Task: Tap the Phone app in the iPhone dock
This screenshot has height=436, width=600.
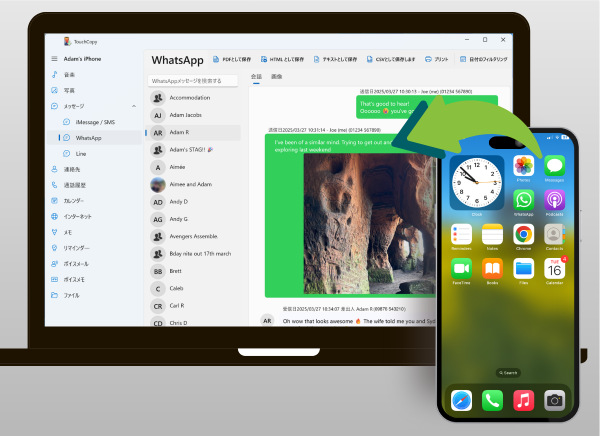Action: click(x=492, y=400)
